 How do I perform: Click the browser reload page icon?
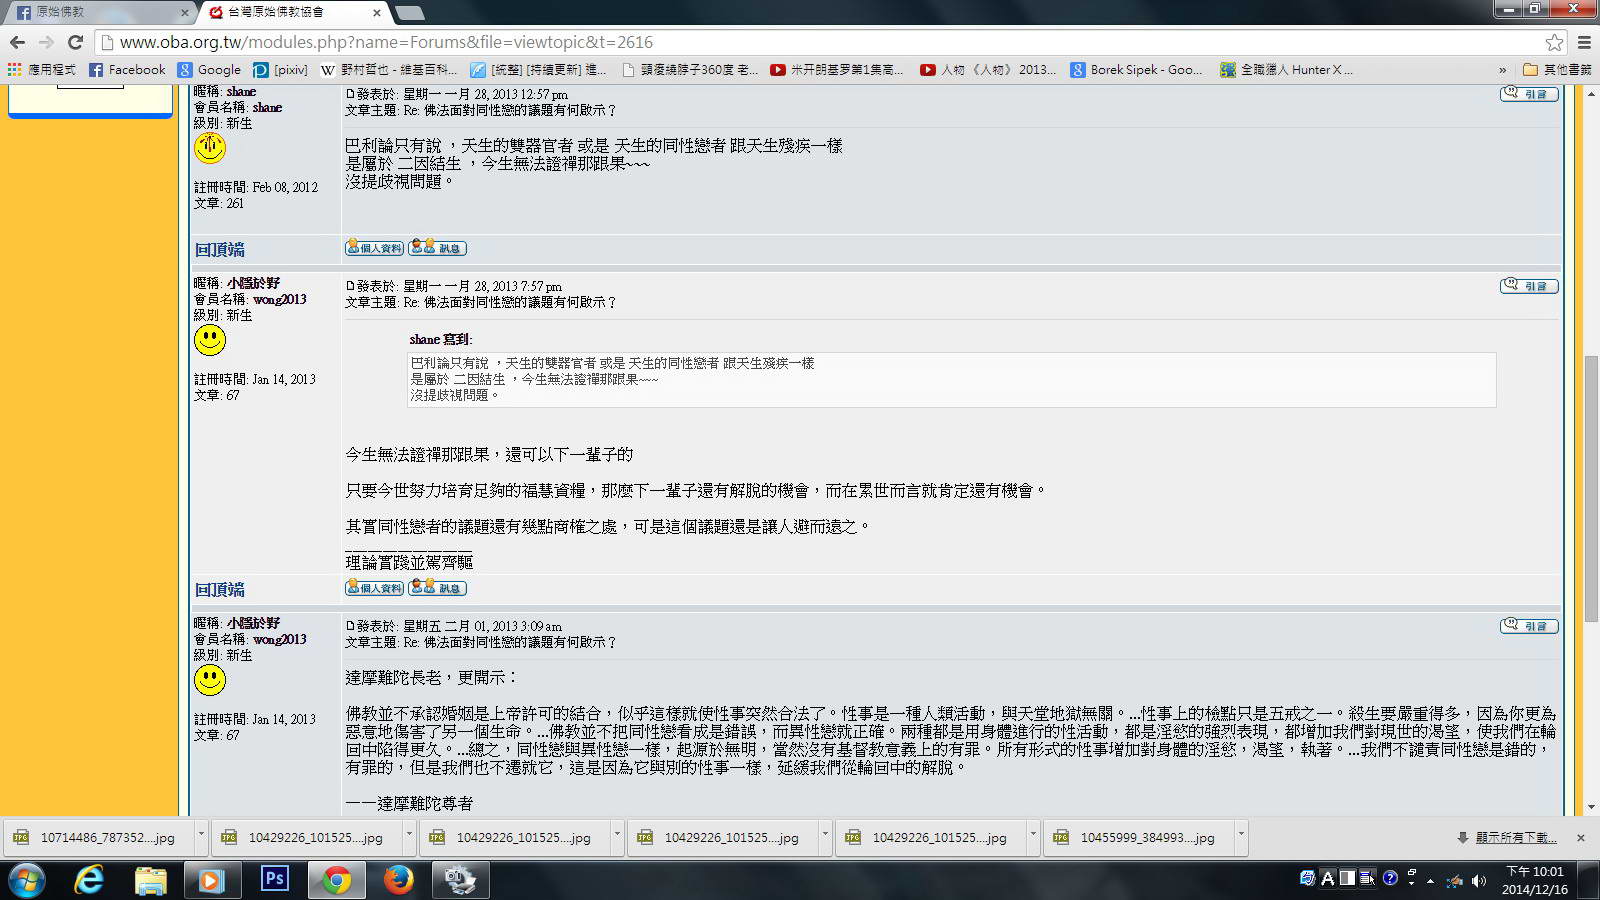pyautogui.click(x=75, y=42)
